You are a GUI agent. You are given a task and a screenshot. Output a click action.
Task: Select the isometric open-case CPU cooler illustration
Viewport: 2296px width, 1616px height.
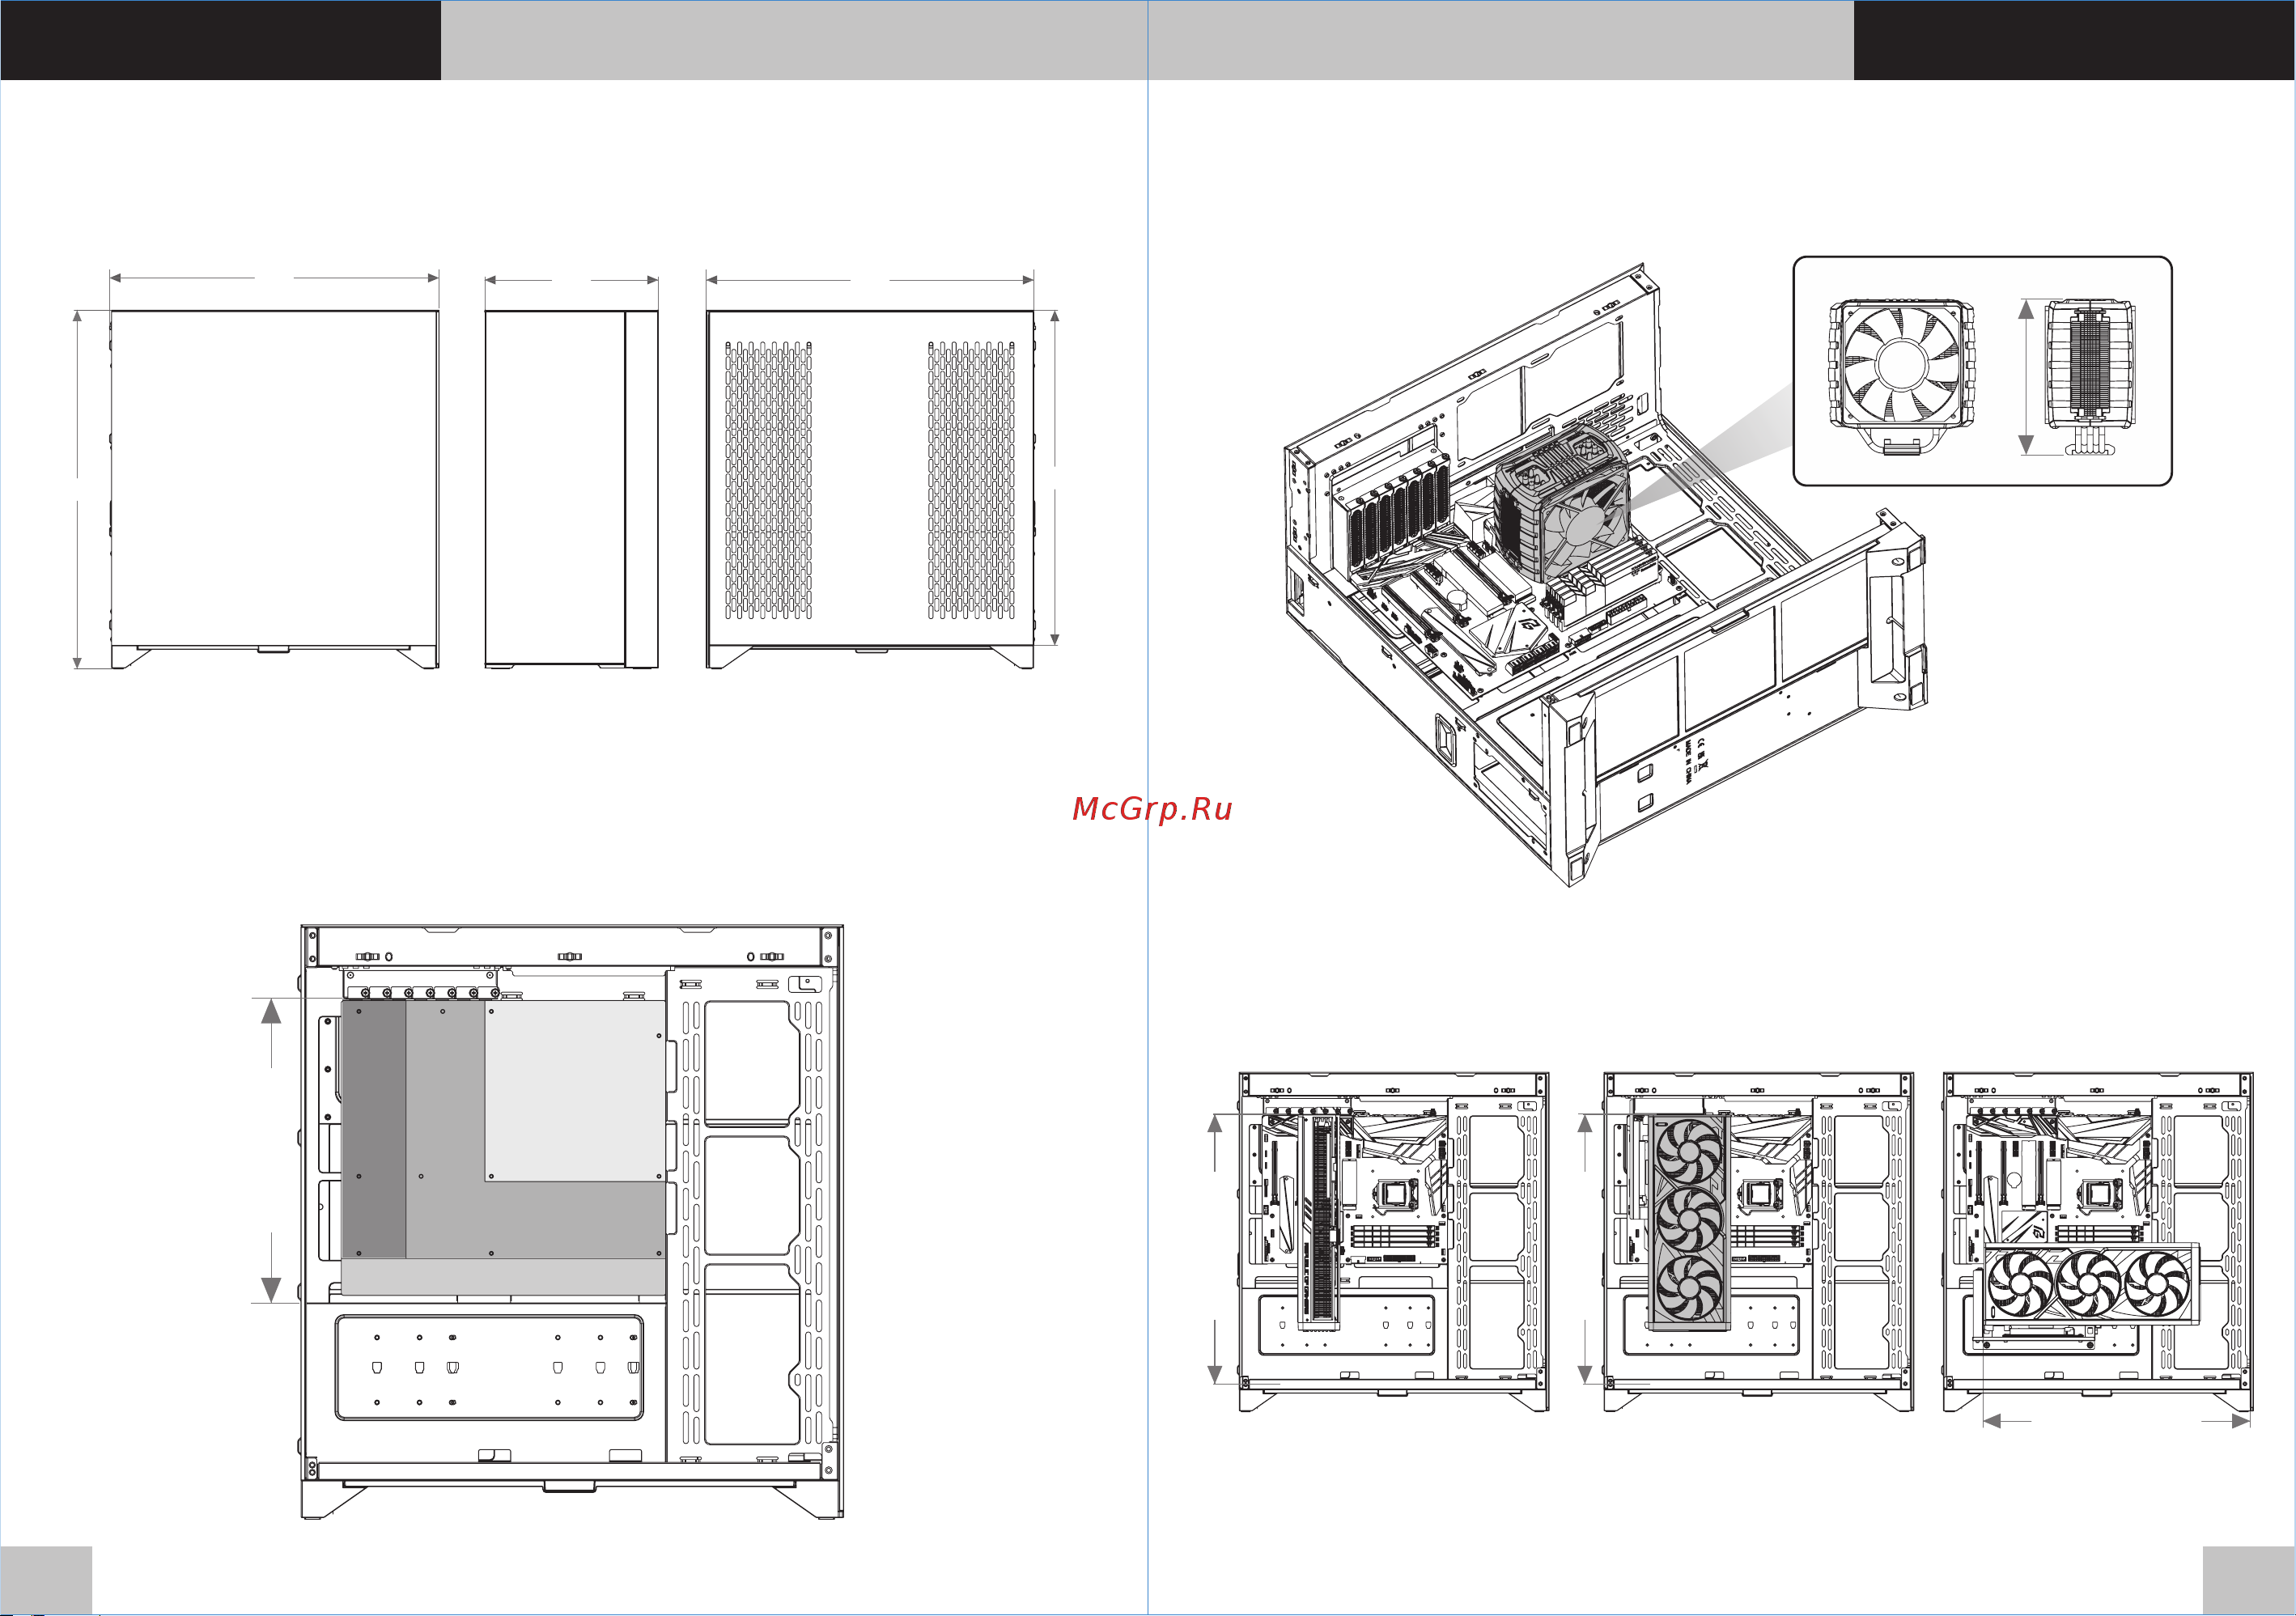1606,575
